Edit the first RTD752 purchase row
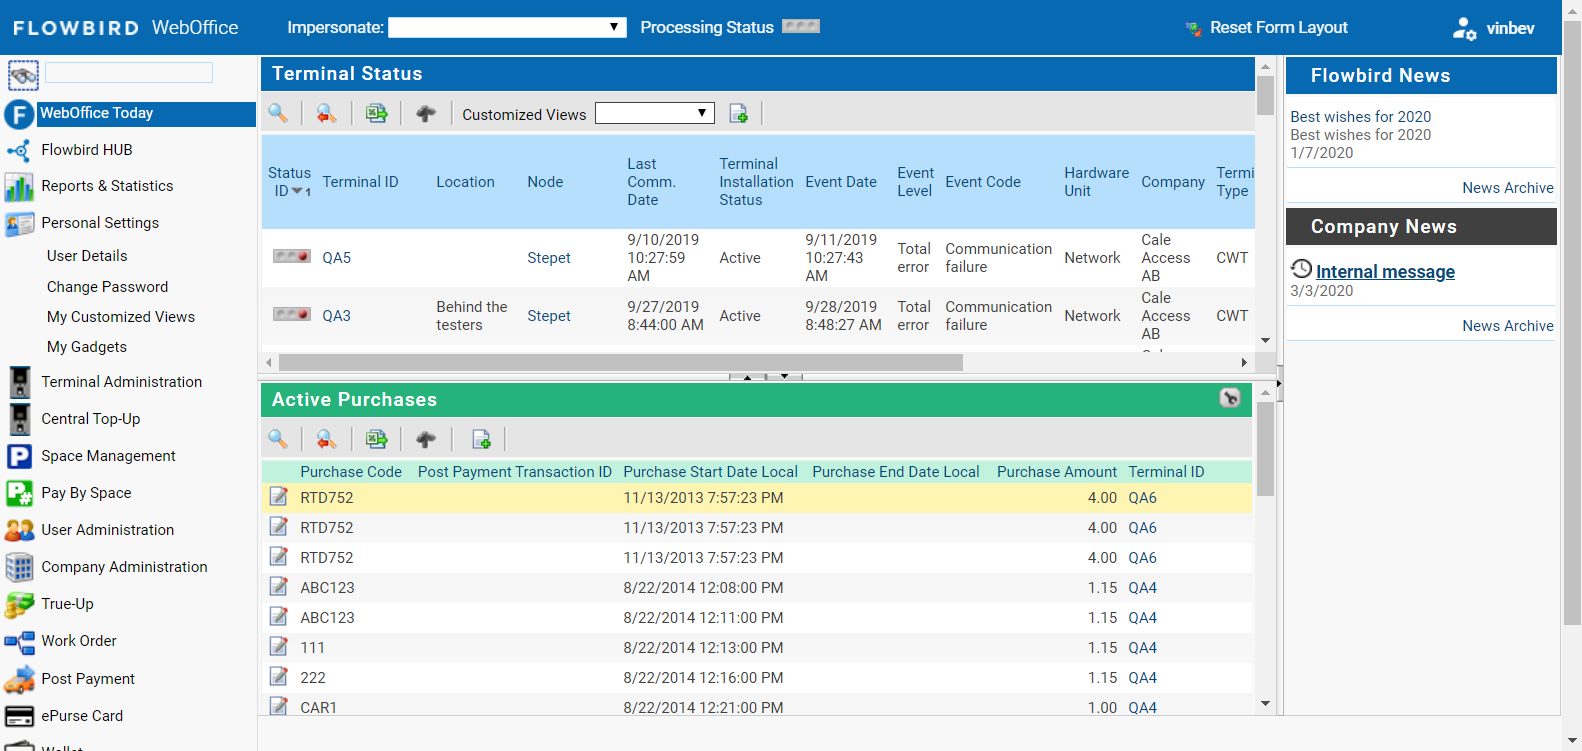Viewport: 1582px width, 751px height. point(279,497)
